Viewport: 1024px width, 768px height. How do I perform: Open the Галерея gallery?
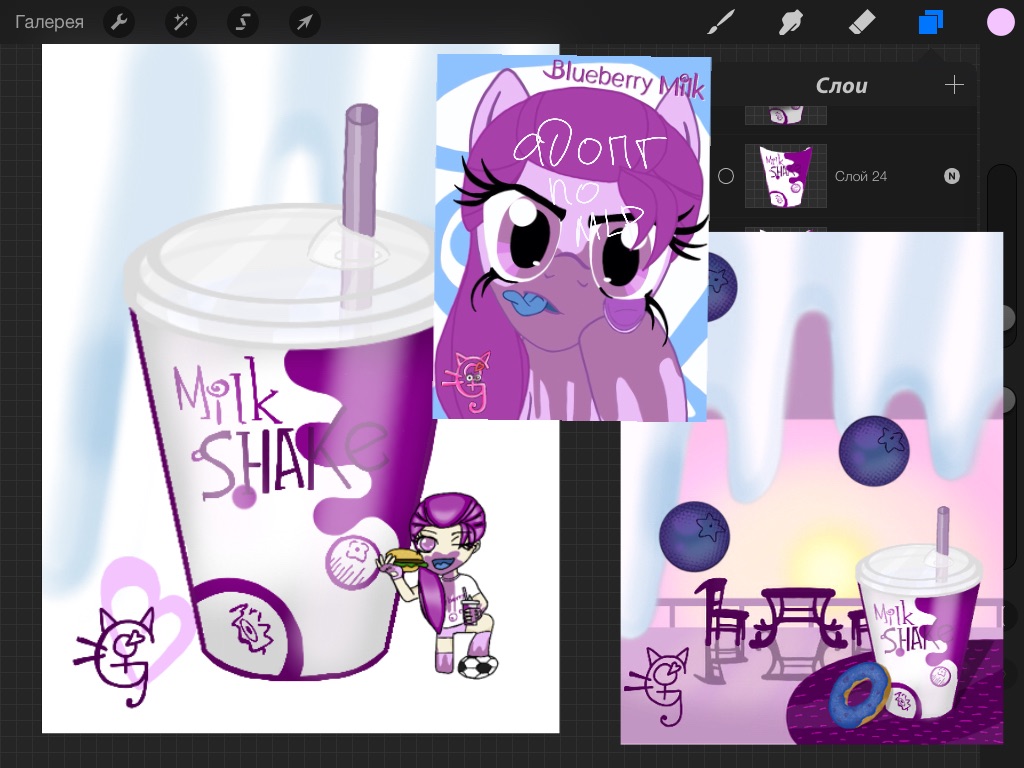click(x=49, y=22)
